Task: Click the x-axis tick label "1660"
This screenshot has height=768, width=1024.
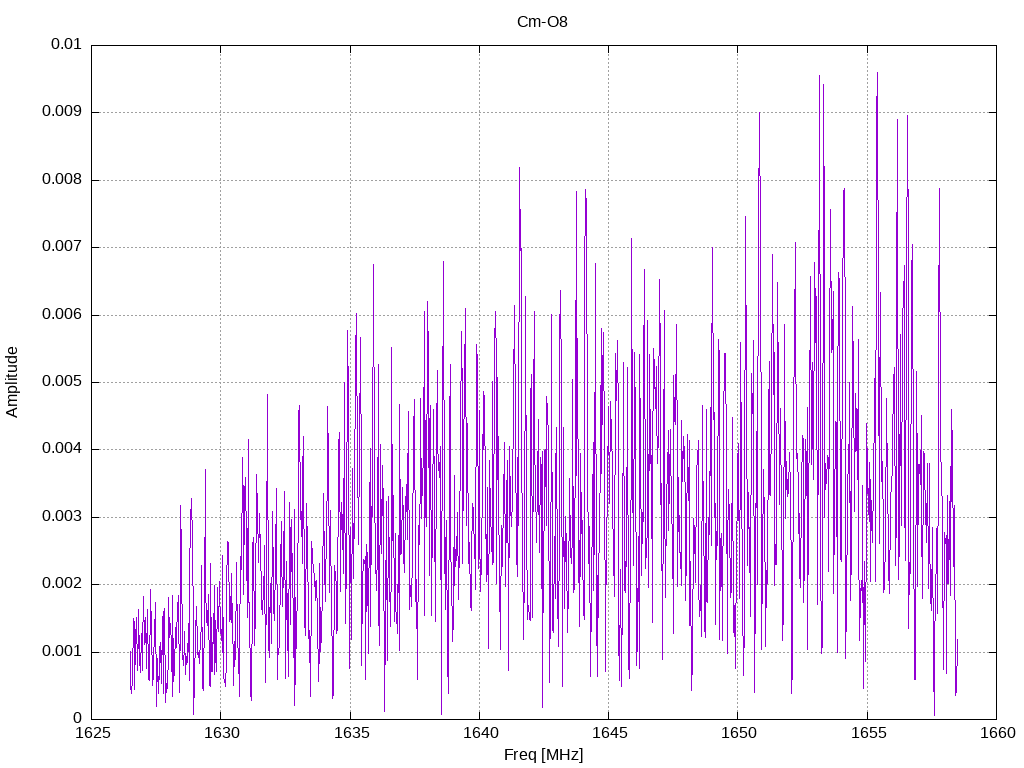Action: tap(997, 733)
